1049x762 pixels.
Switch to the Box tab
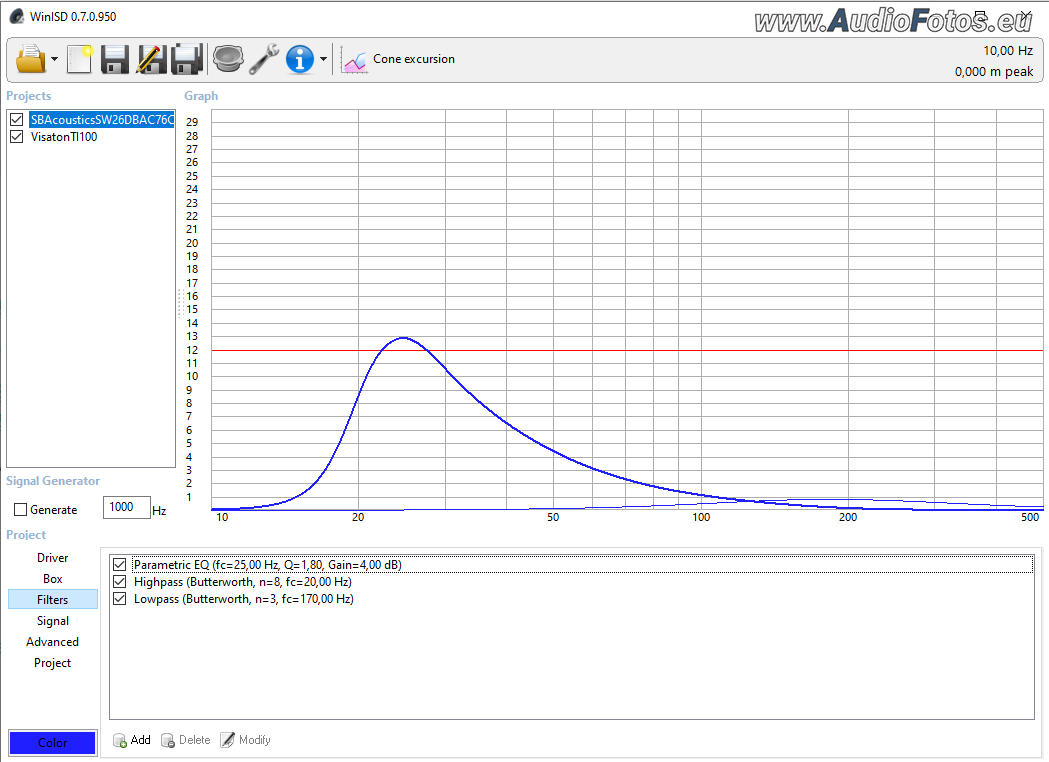(x=52, y=579)
